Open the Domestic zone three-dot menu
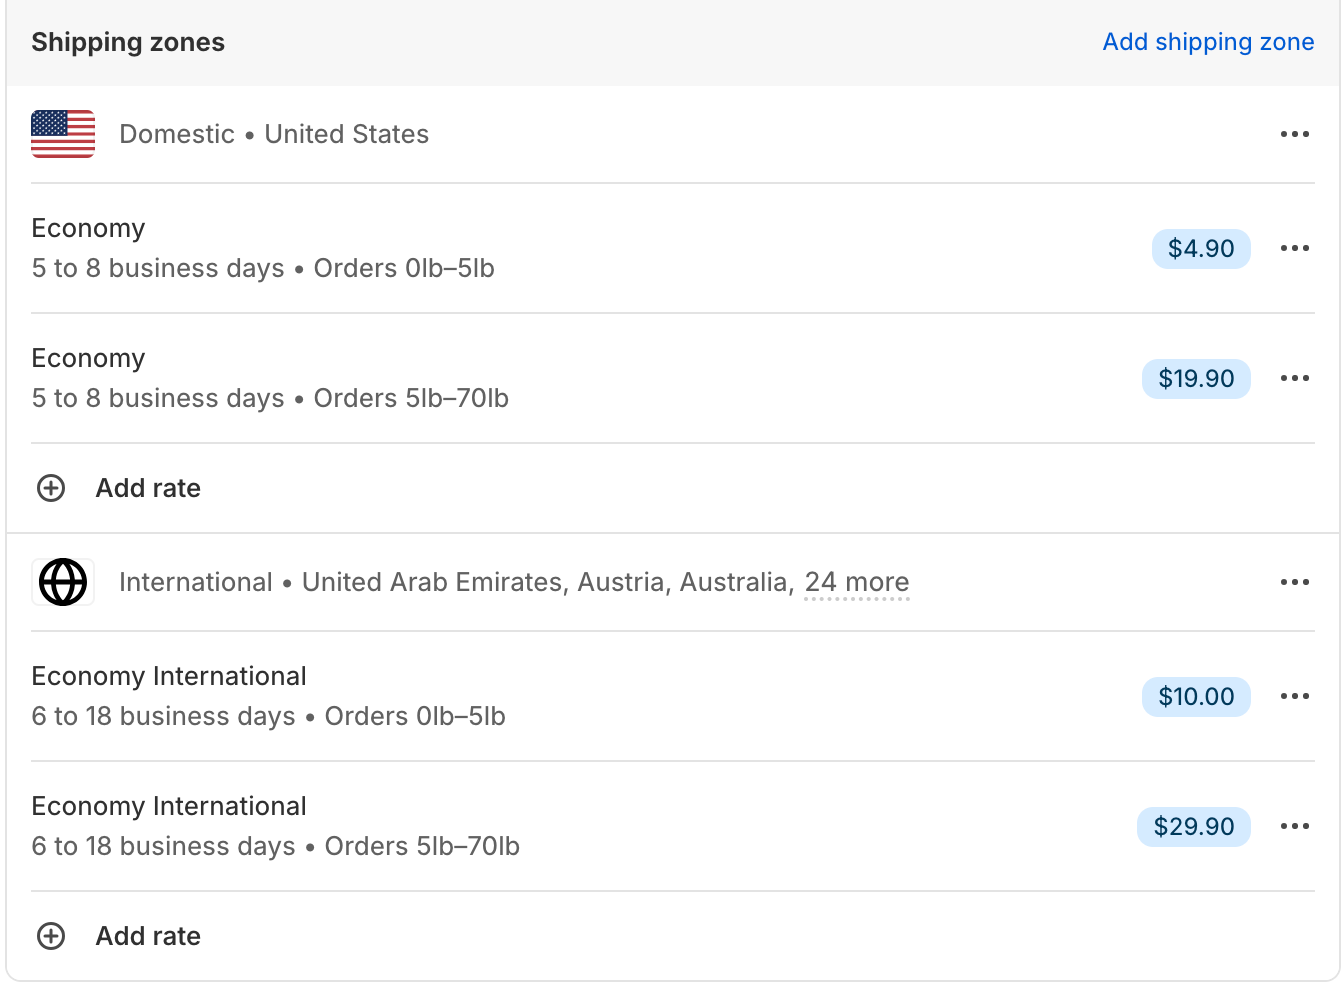The image size is (1344, 982). pyautogui.click(x=1294, y=134)
